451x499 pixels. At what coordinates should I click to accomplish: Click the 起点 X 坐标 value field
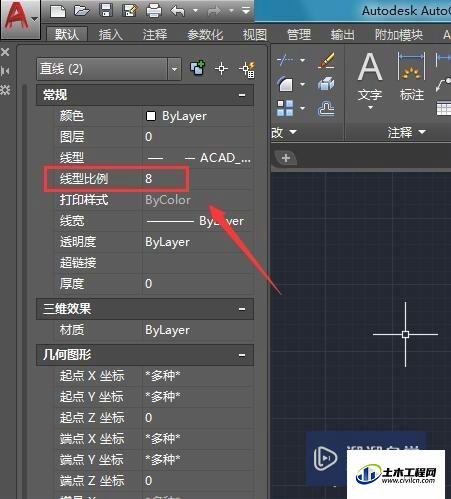tap(198, 376)
